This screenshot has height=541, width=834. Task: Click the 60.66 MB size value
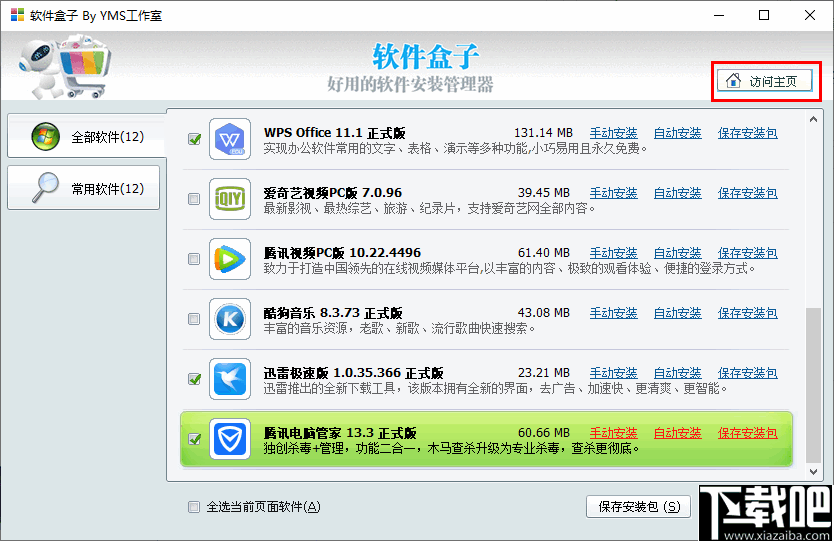tap(544, 434)
